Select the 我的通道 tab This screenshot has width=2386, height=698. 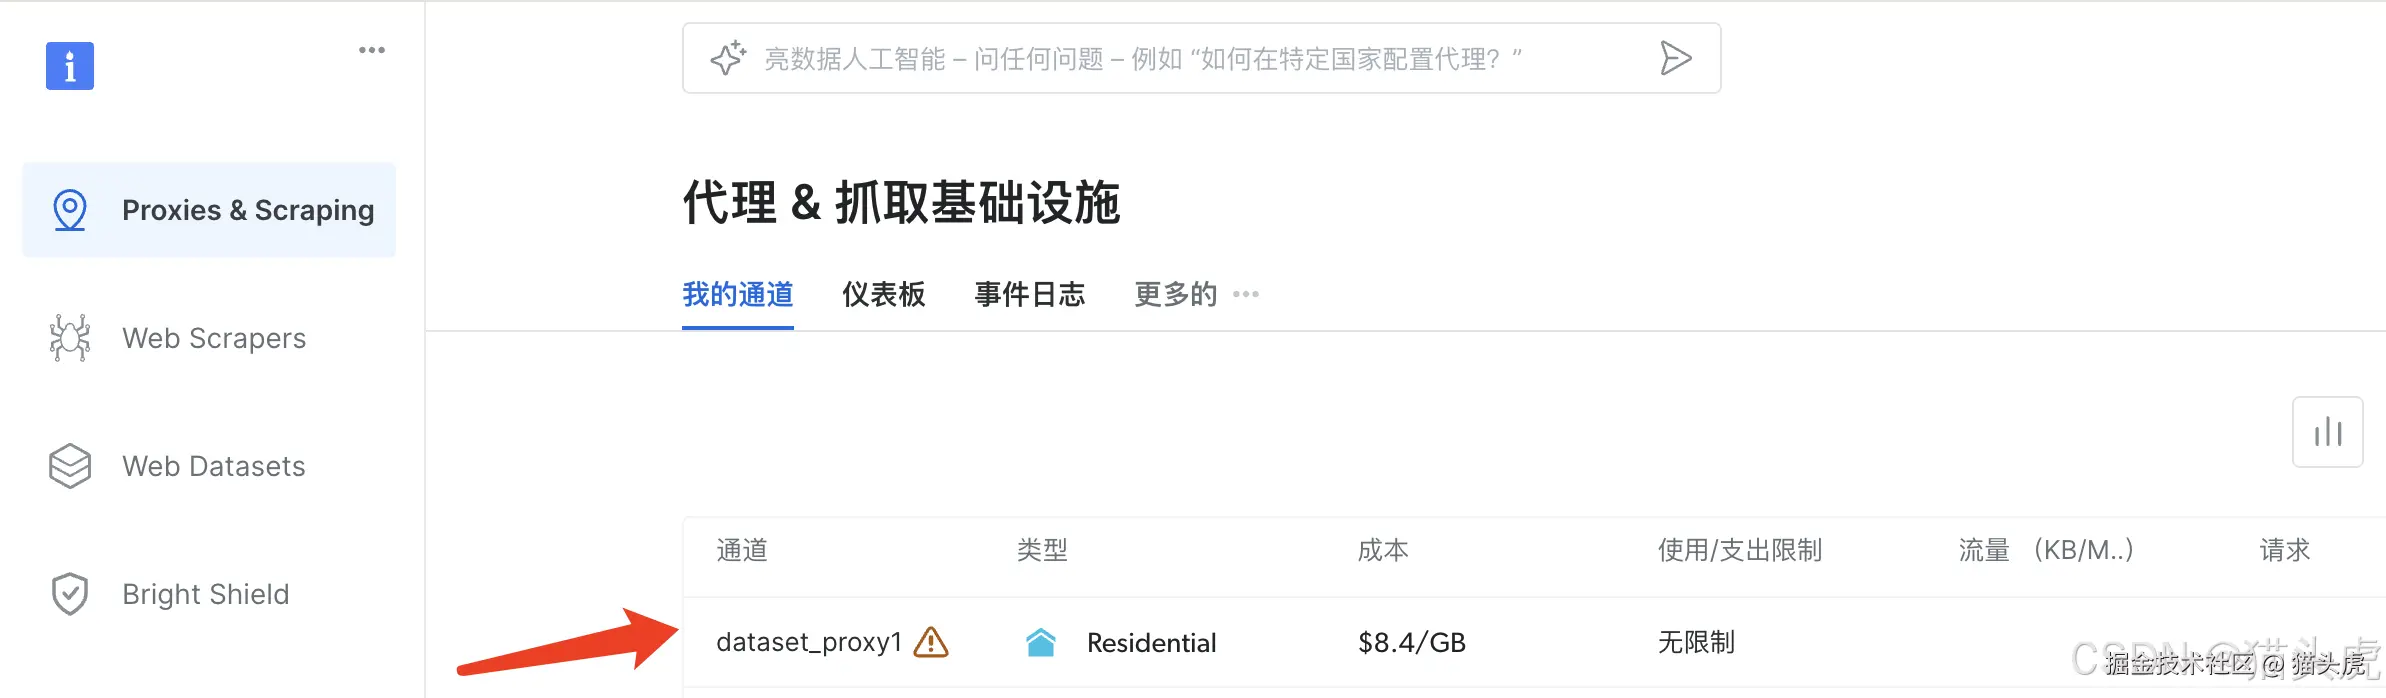737,293
